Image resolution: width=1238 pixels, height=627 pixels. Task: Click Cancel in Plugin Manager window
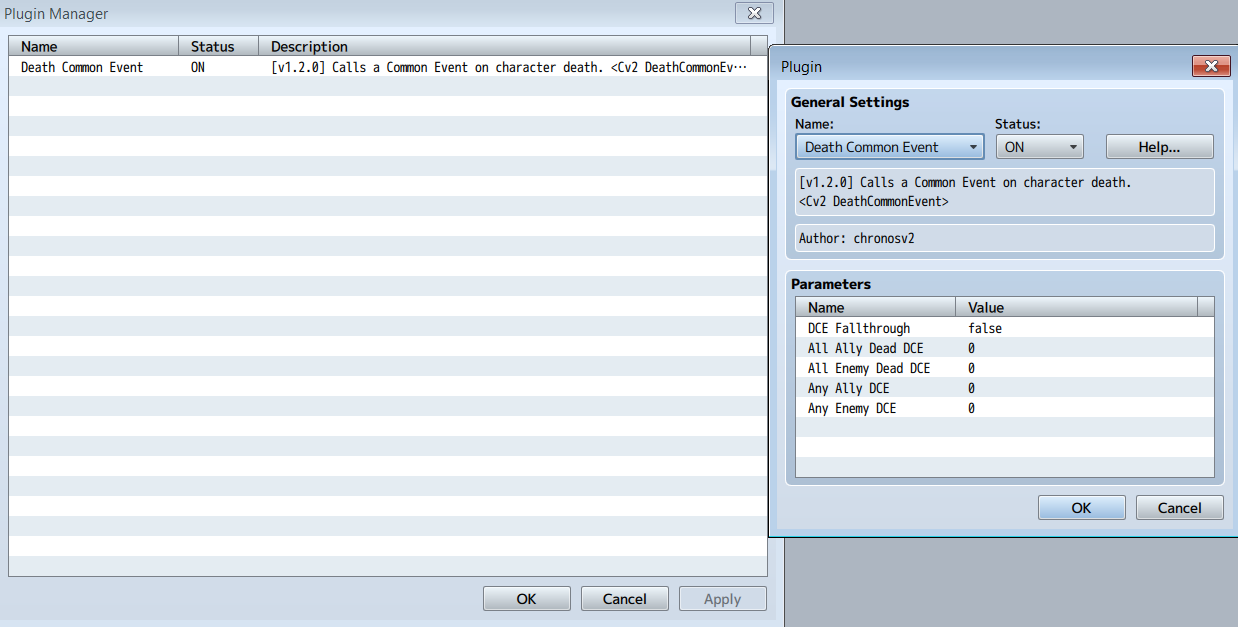tap(624, 599)
